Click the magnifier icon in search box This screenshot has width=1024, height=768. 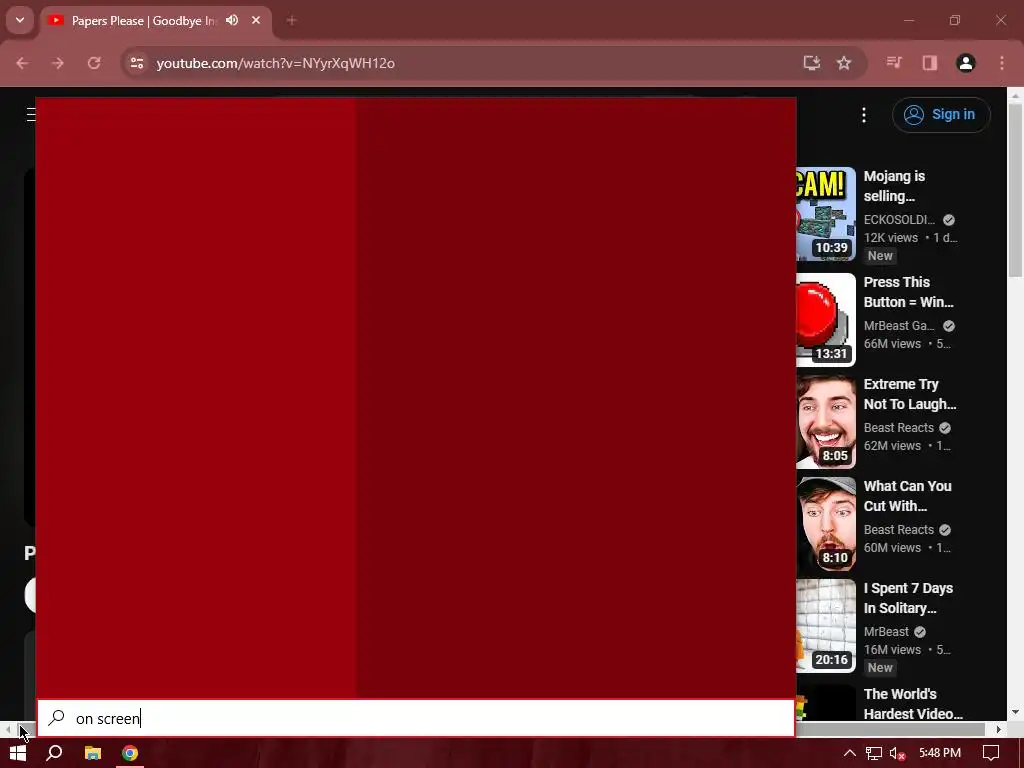(56, 718)
